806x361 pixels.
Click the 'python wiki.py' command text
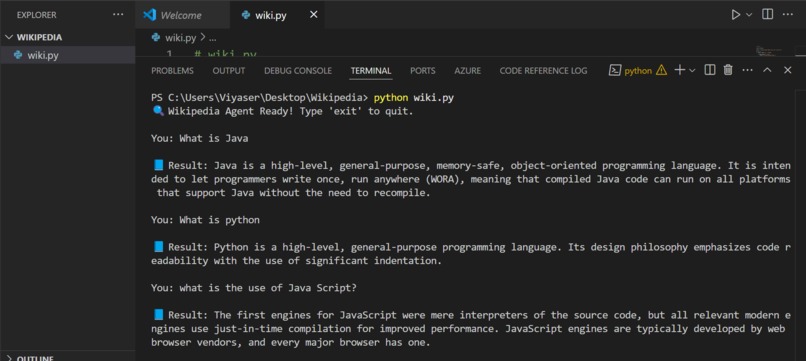pyautogui.click(x=414, y=98)
